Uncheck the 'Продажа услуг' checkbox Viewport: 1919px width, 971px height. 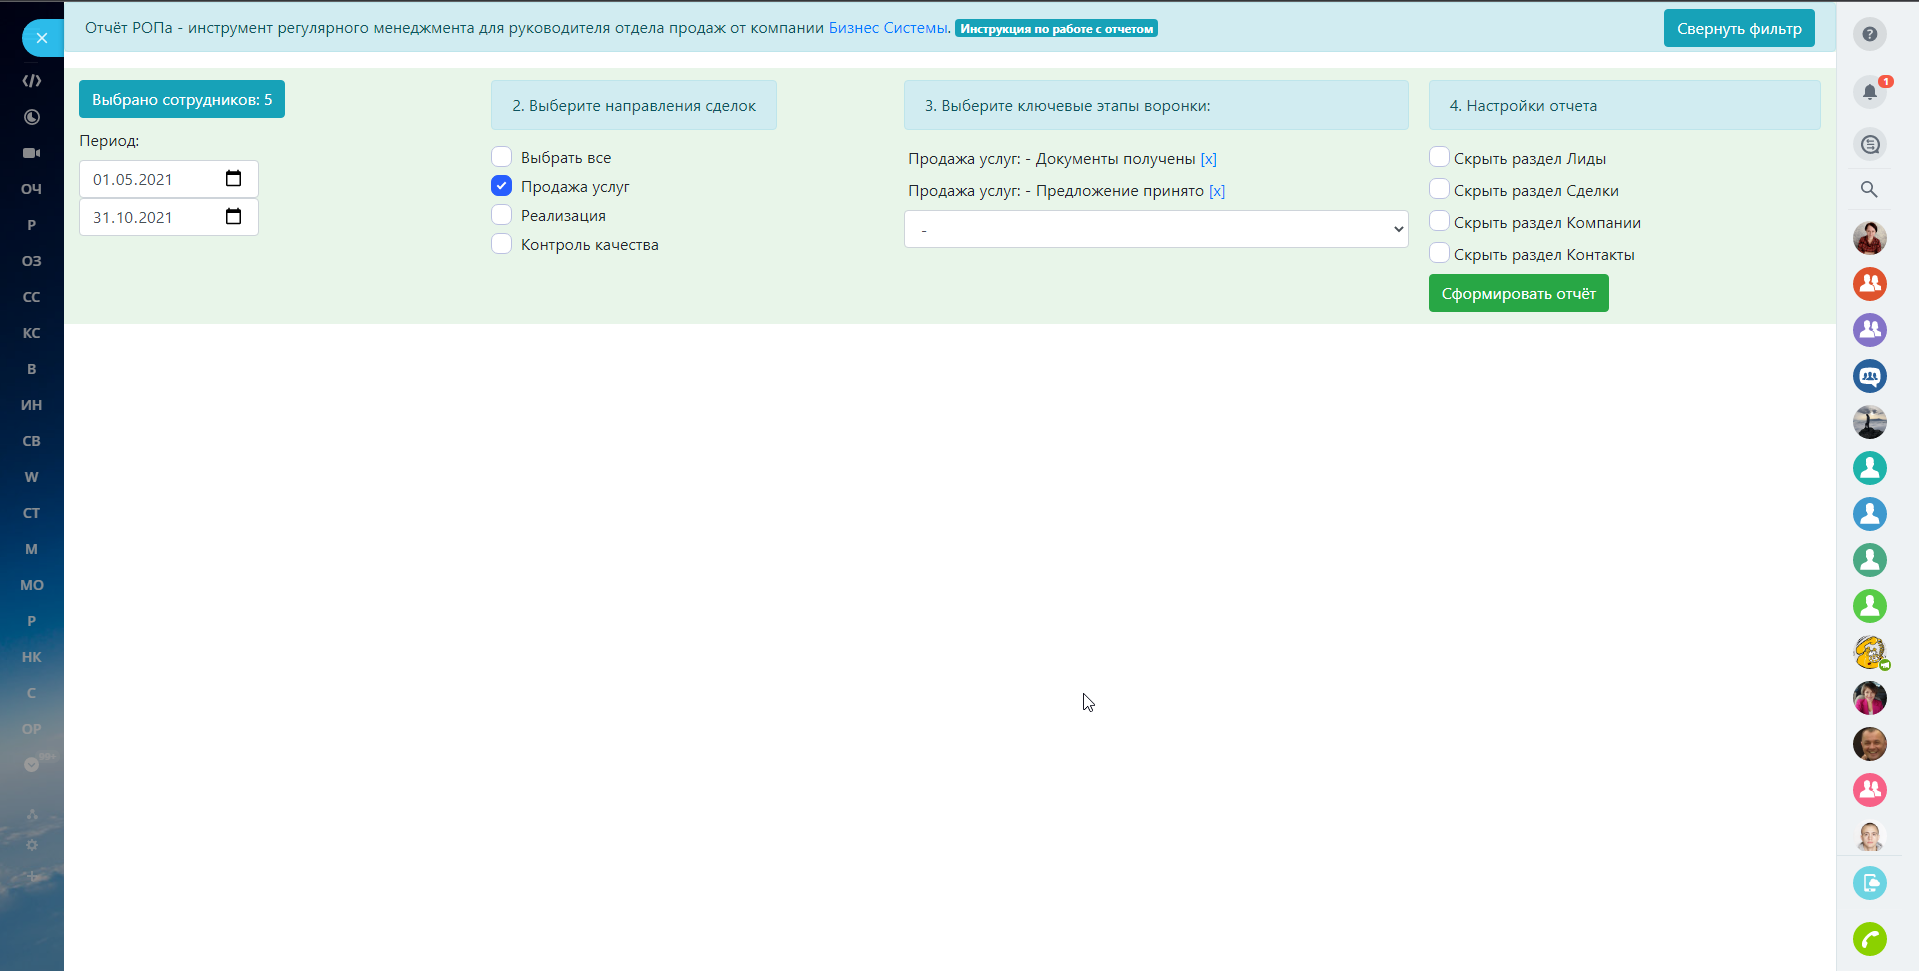click(502, 186)
